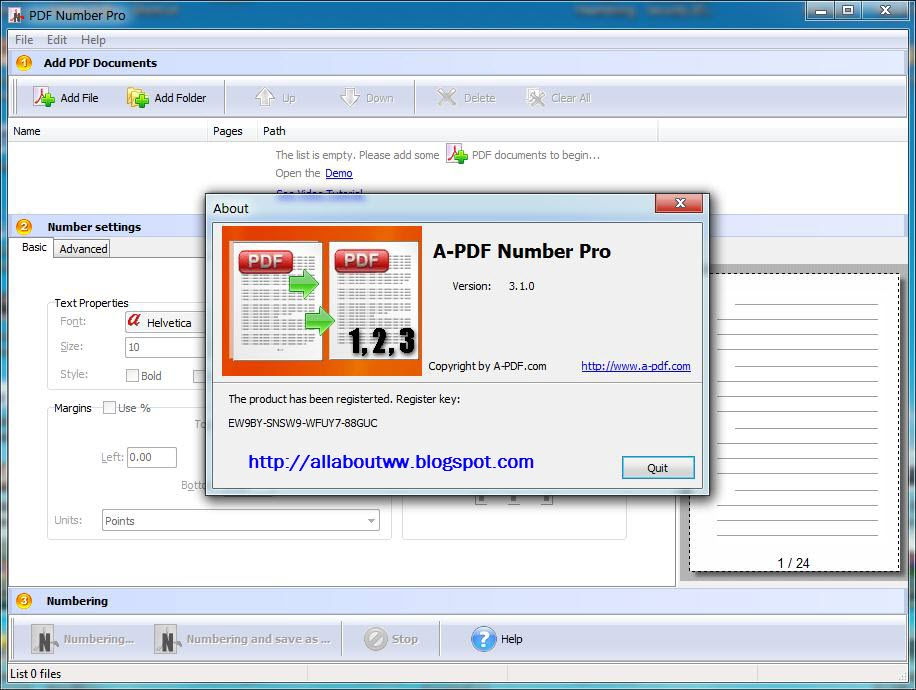916x690 pixels.
Task: Click the Helvetica font field
Action: (166, 322)
